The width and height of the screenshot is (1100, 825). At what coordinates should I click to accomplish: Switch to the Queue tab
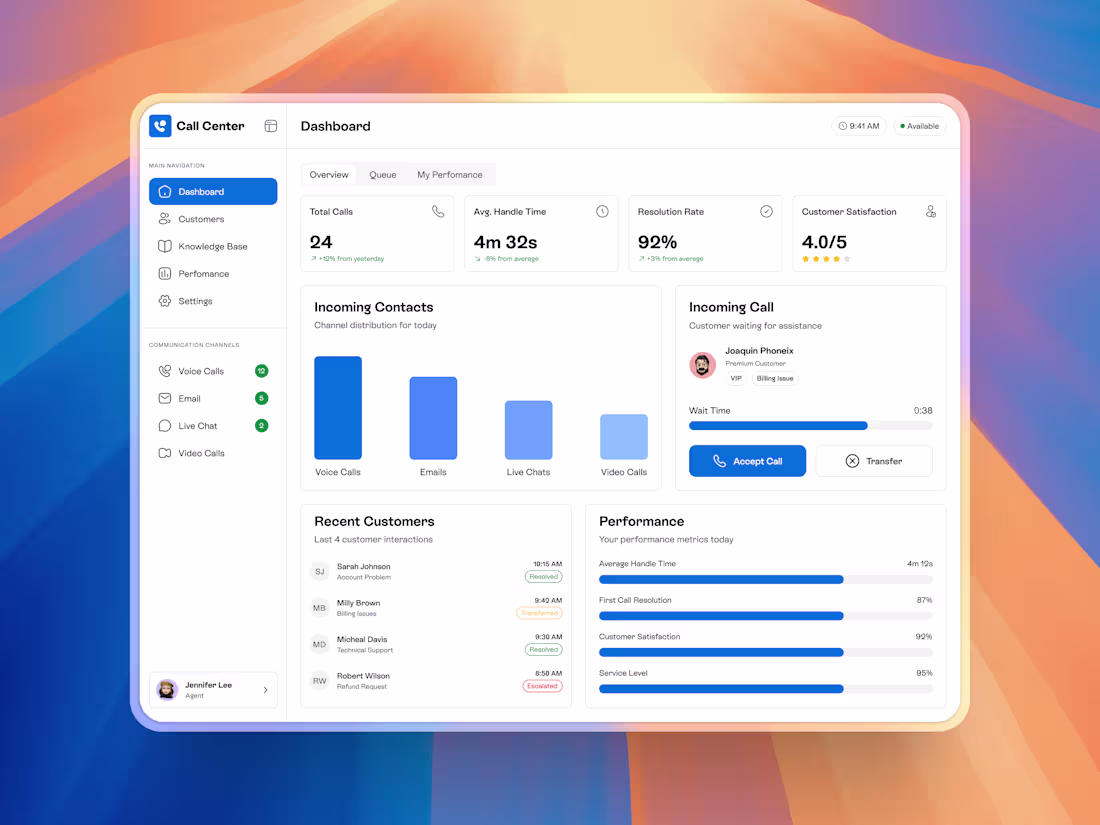(382, 174)
